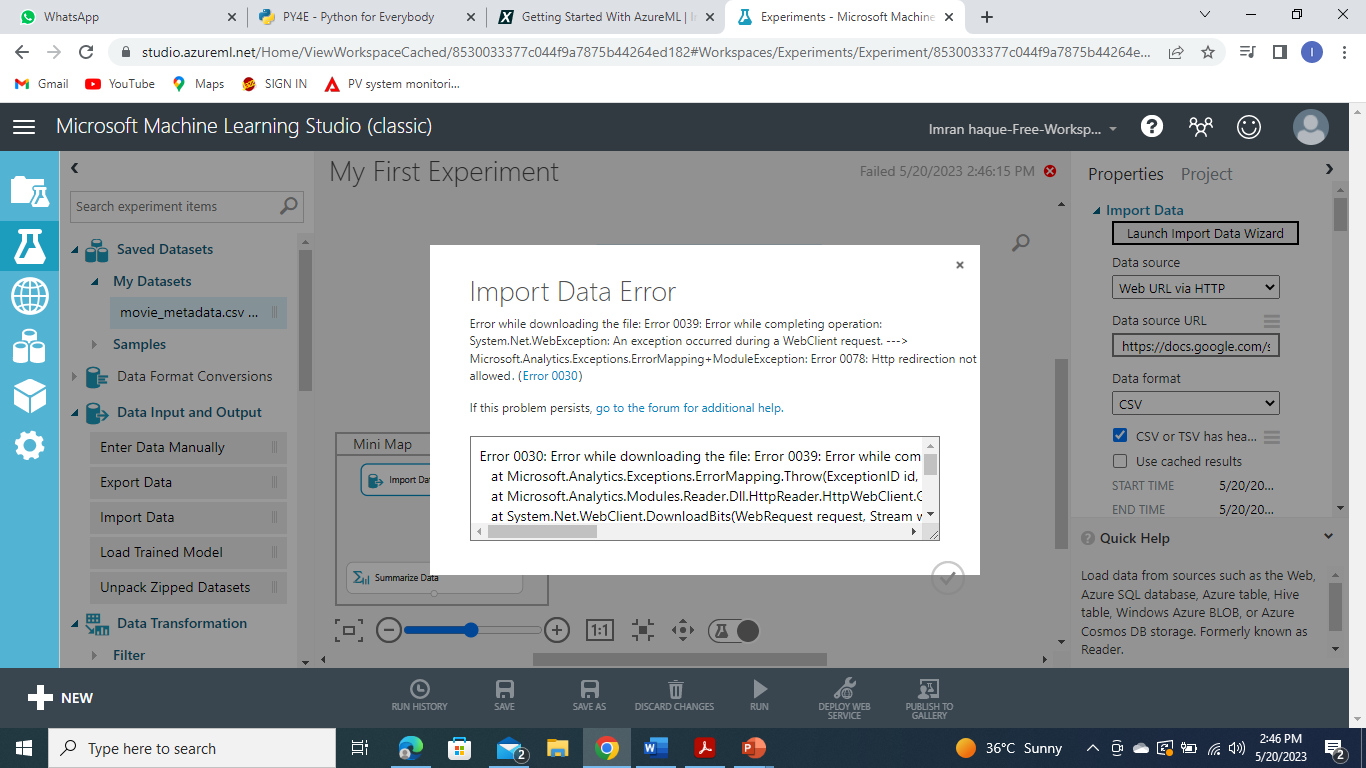Click the Help question mark icon

[1152, 126]
